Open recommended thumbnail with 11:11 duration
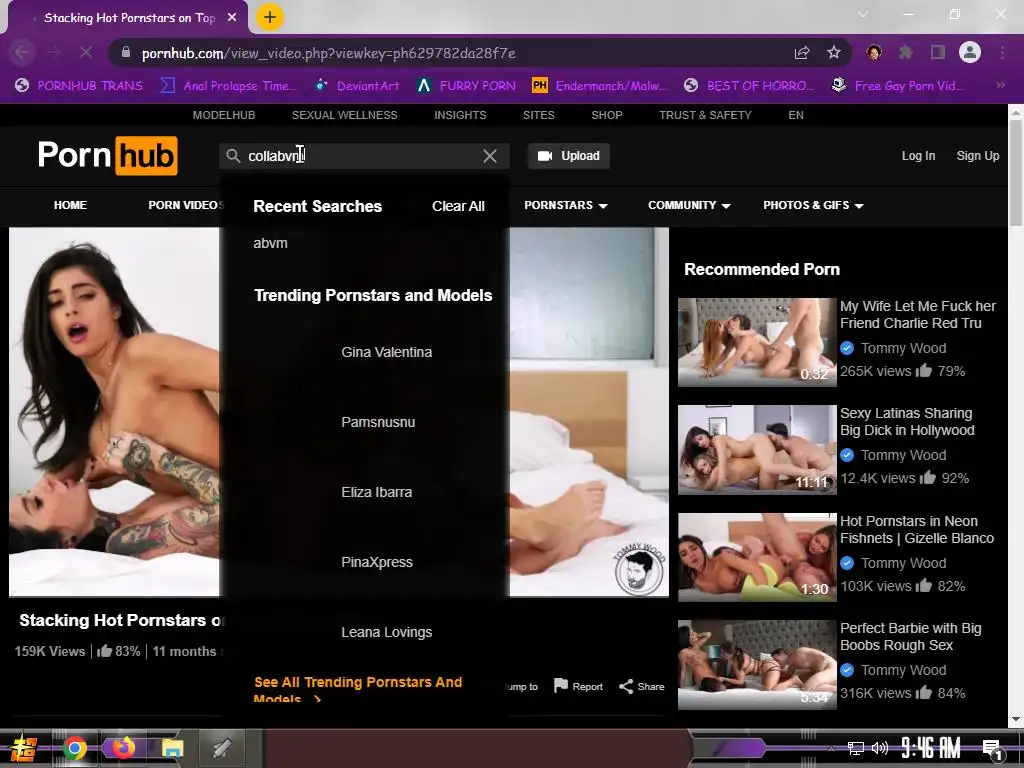This screenshot has height=768, width=1024. point(757,449)
